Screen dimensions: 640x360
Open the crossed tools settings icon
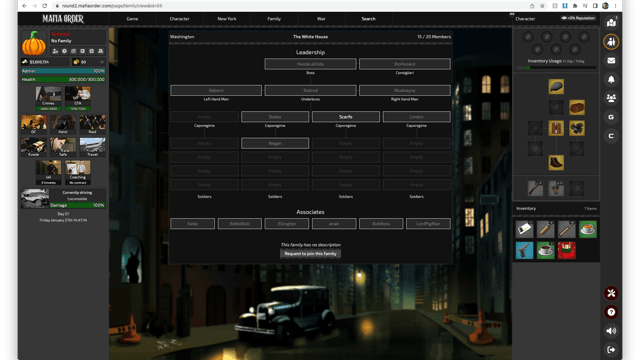click(x=611, y=293)
